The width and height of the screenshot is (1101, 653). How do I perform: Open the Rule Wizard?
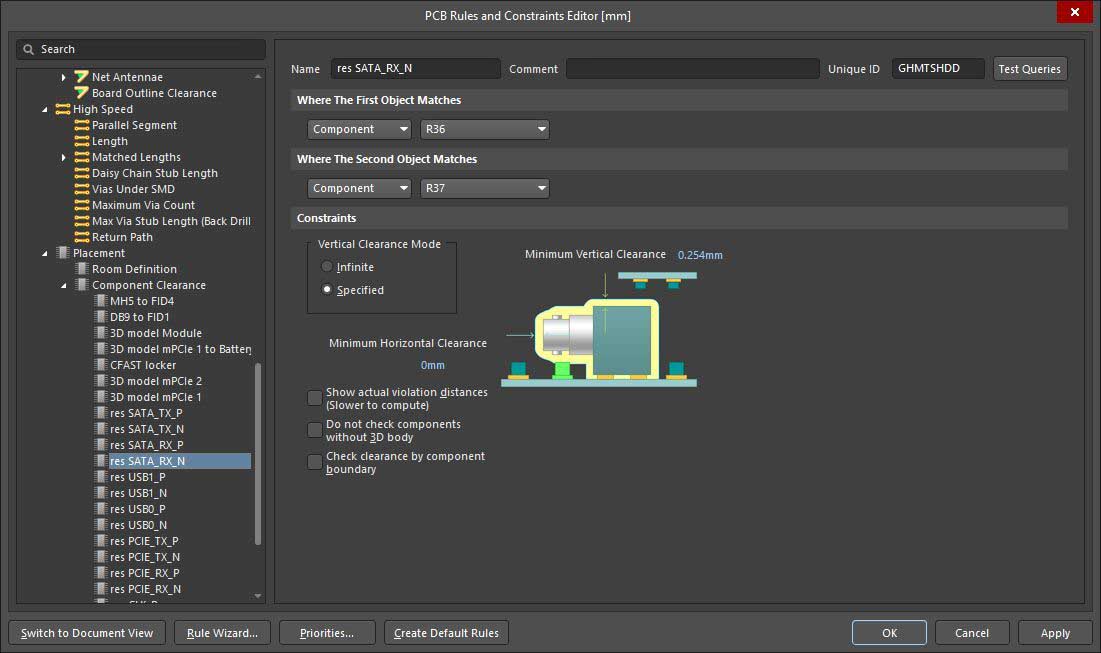[x=222, y=633]
